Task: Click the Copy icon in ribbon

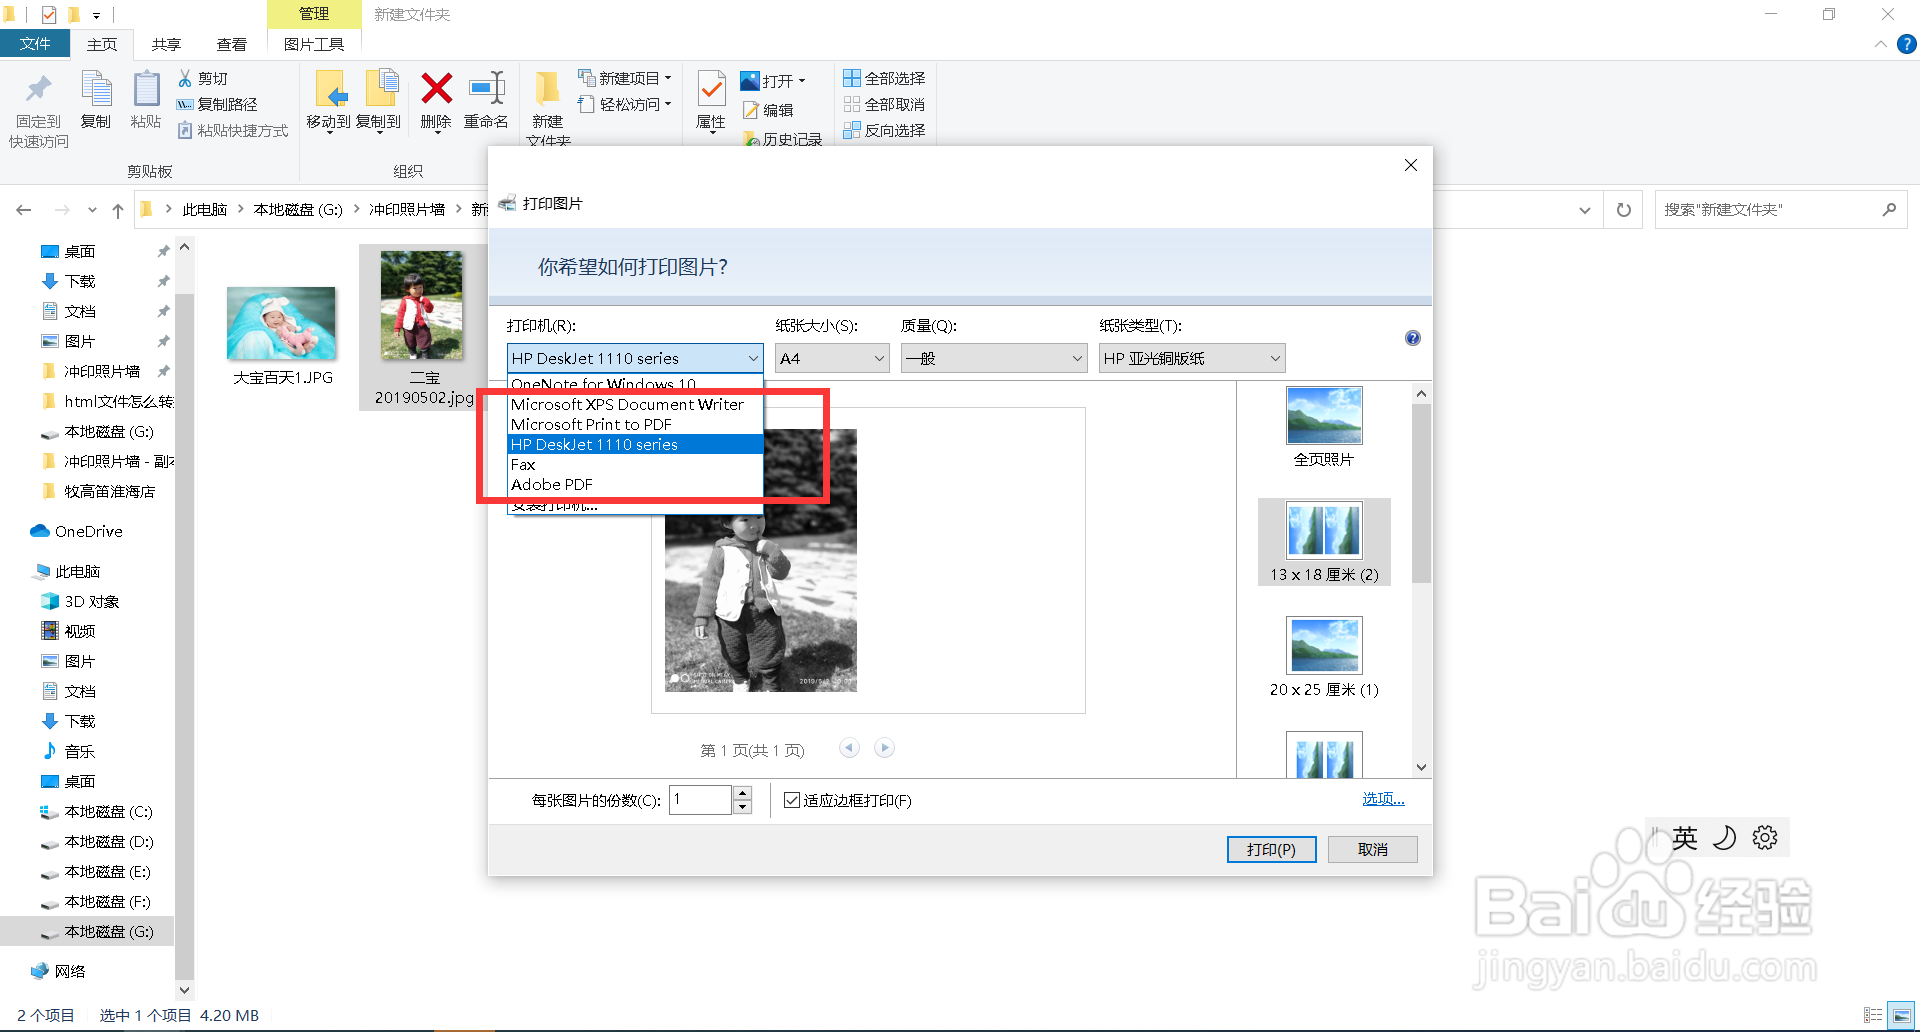Action: pos(96,89)
